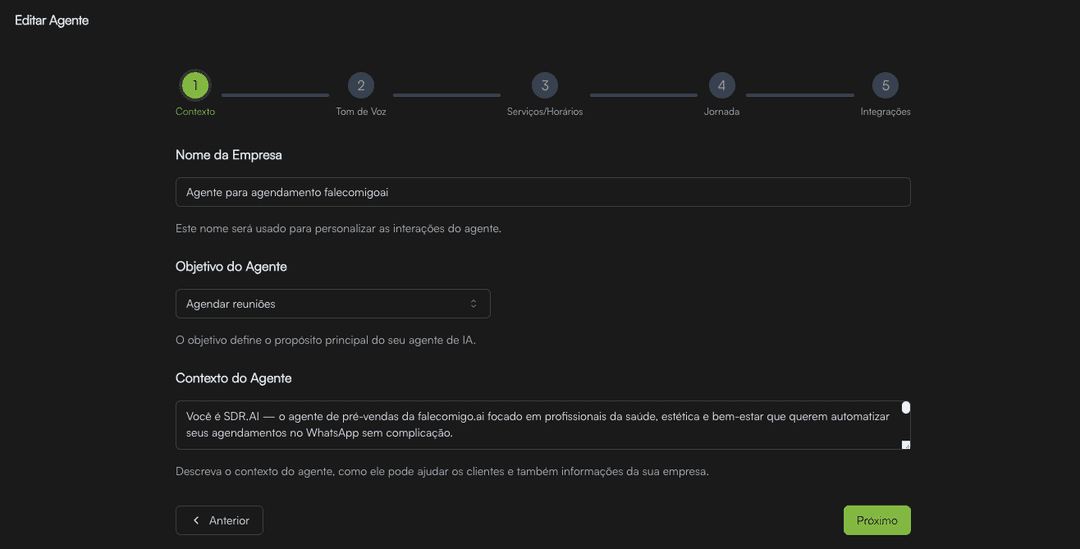The image size is (1080, 549).
Task: Click the text area resize handle
Action: pyautogui.click(x=906, y=445)
